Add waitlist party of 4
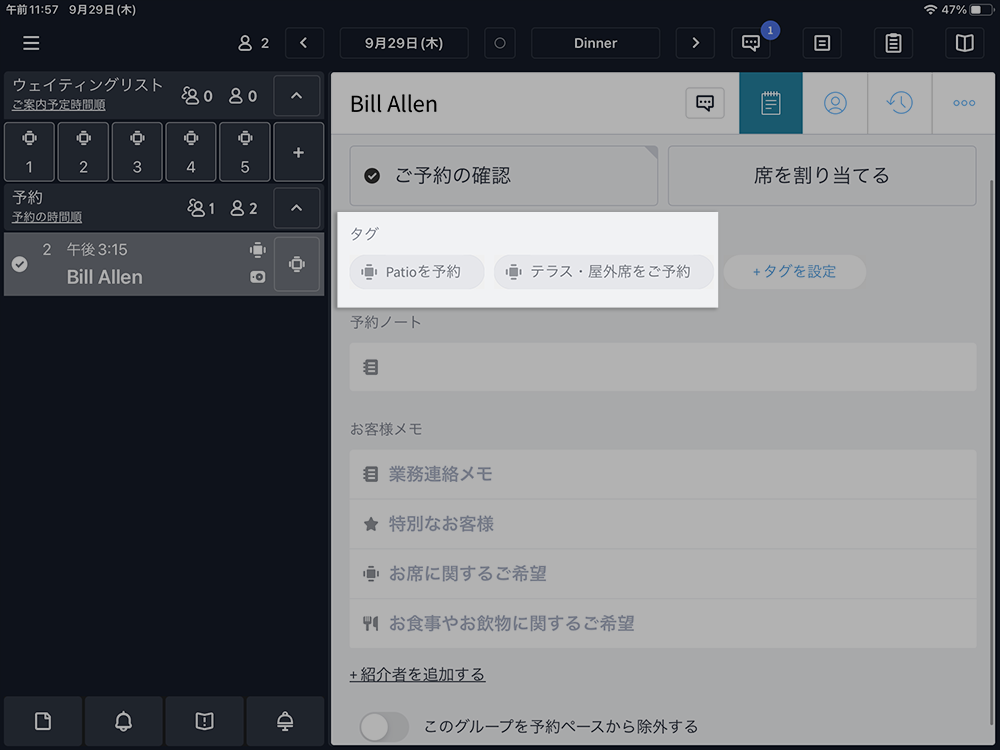Screen dimensions: 1000x750 191,152
